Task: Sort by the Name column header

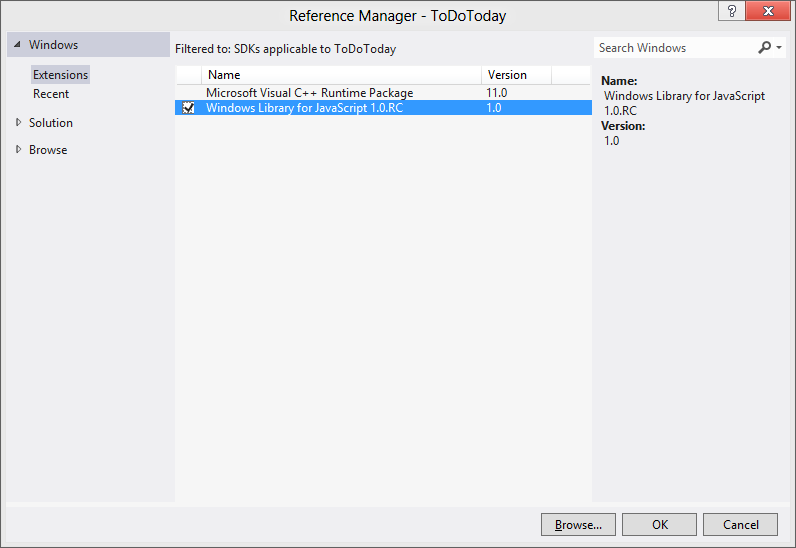Action: pyautogui.click(x=341, y=75)
